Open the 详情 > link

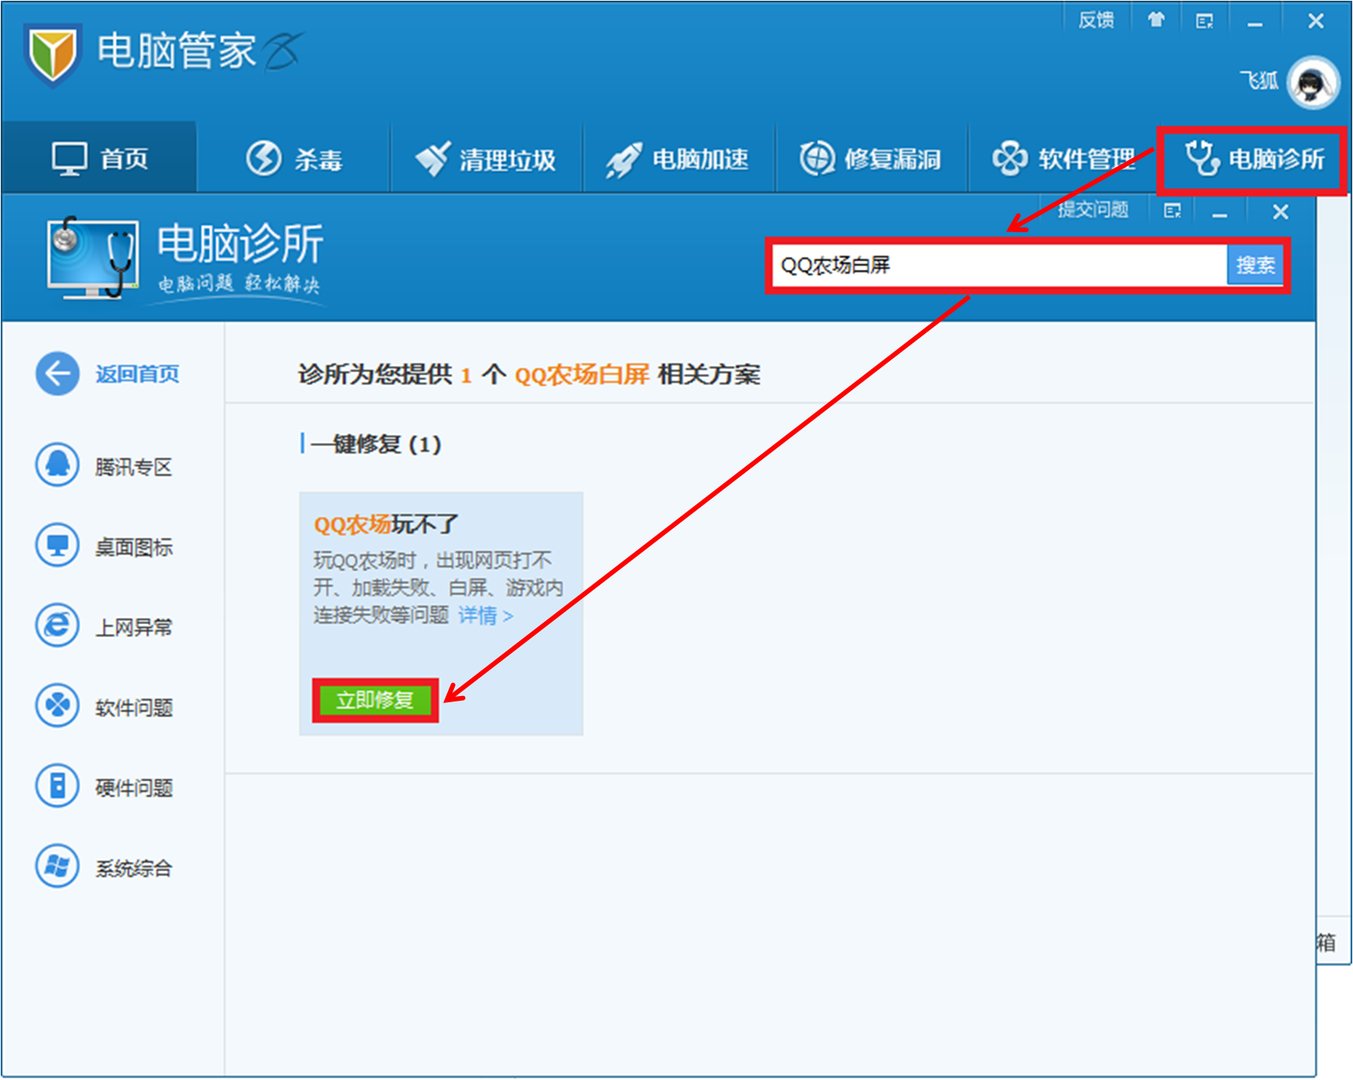pos(486,615)
